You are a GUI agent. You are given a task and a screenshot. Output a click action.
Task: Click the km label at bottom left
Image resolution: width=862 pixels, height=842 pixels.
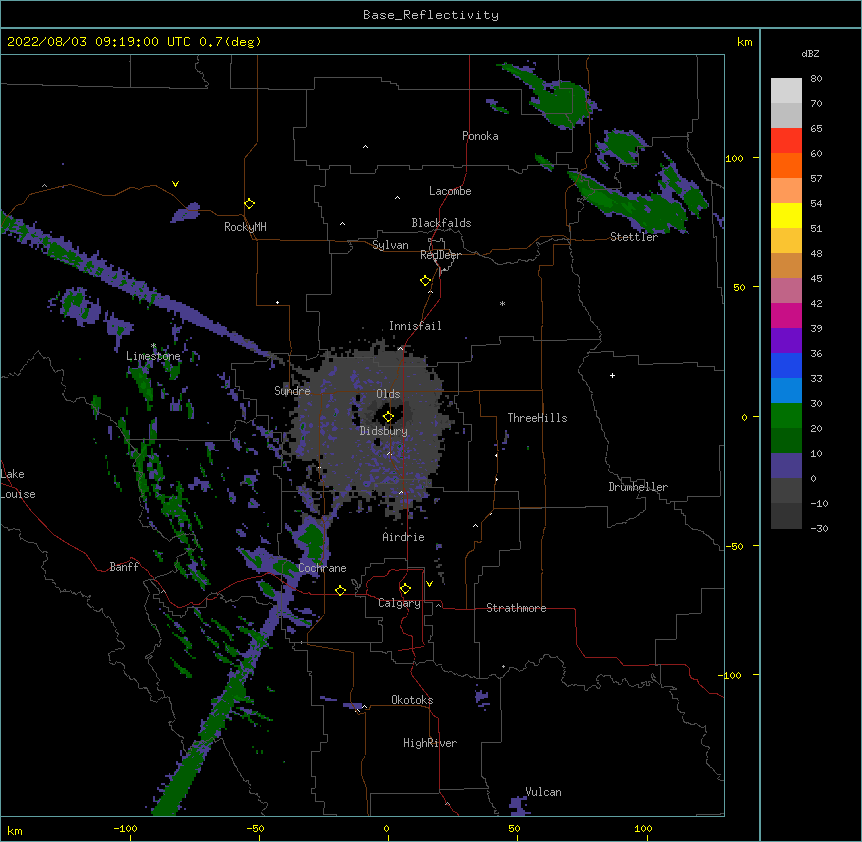pos(14,830)
